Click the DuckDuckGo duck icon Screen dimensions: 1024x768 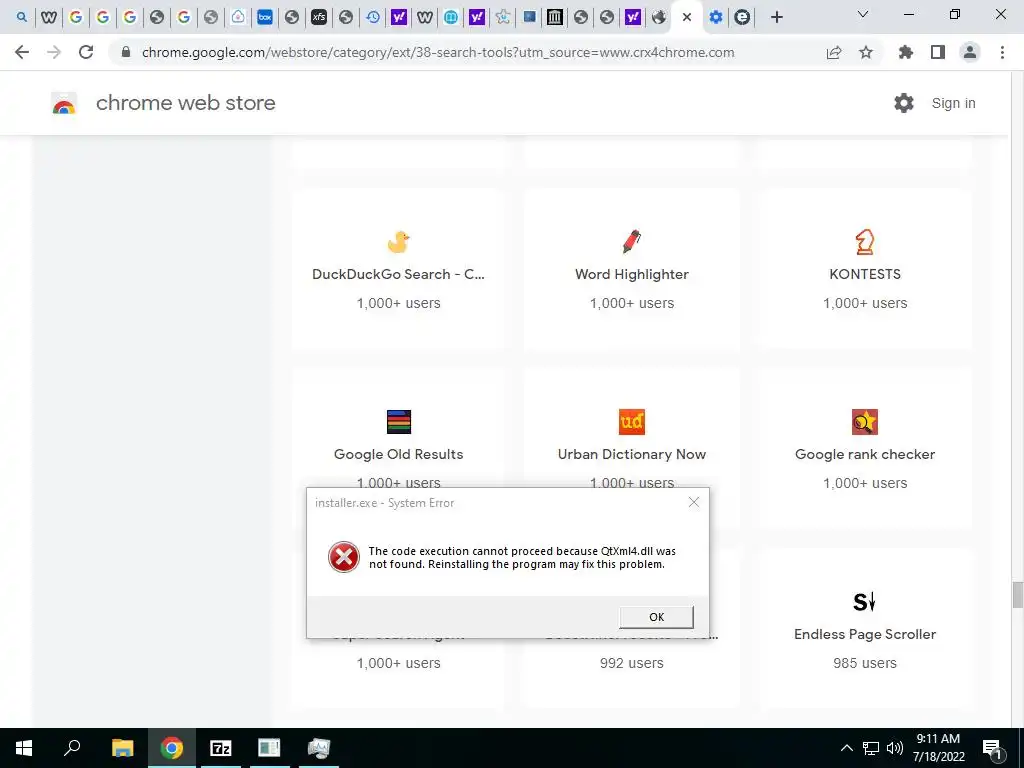tap(398, 242)
